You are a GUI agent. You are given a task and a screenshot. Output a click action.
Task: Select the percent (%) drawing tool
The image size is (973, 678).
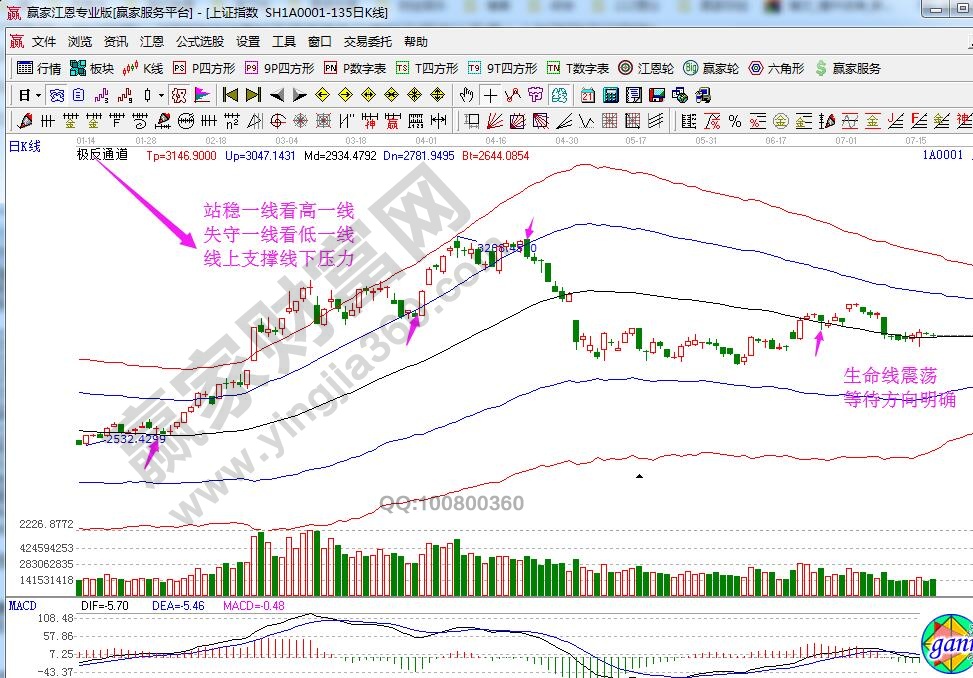point(735,122)
